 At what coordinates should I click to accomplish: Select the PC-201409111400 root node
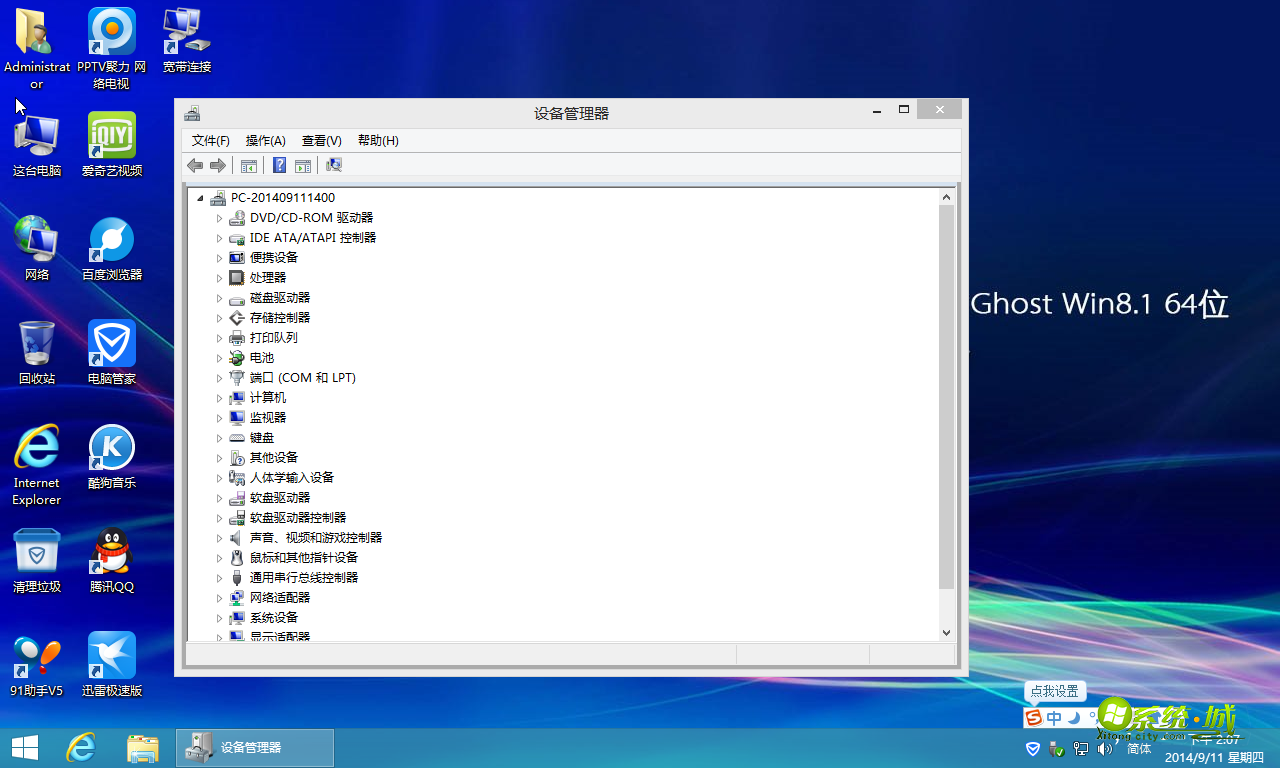click(280, 197)
